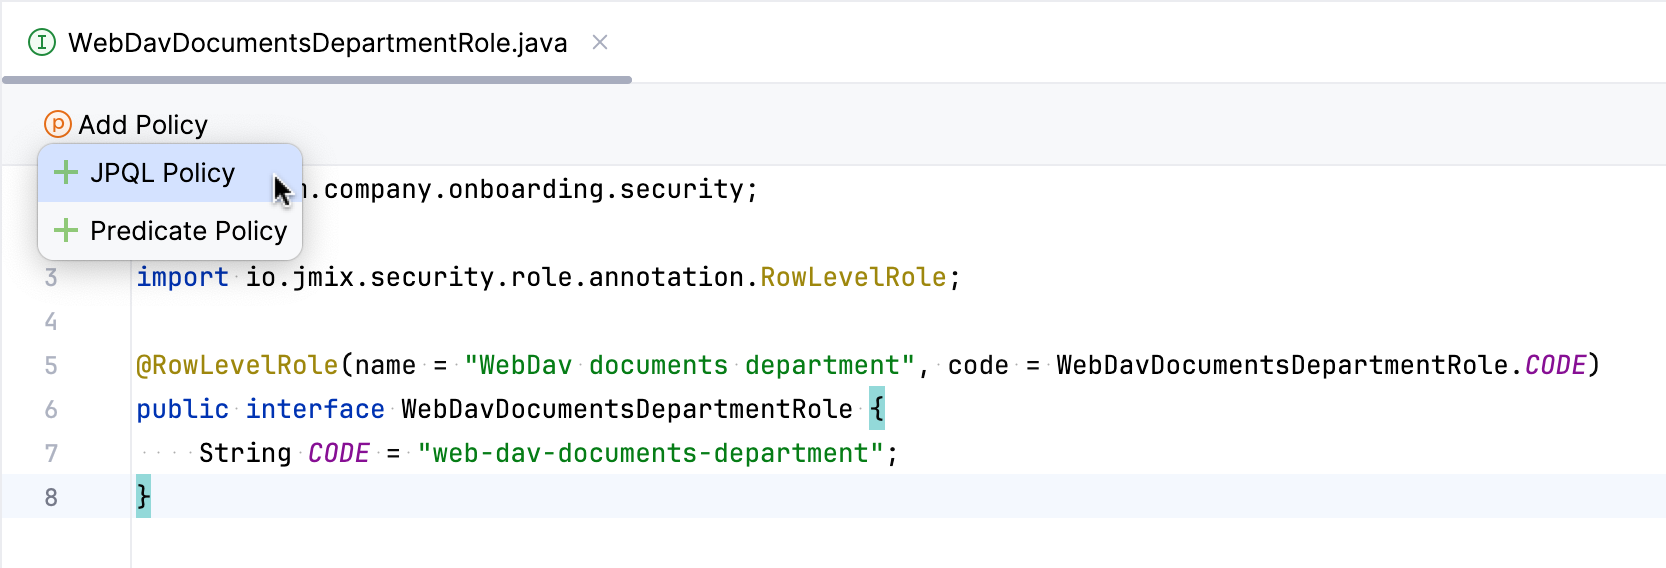Choose JPQL Policy from the popup
Screen dimensions: 1666x568
coord(163,173)
